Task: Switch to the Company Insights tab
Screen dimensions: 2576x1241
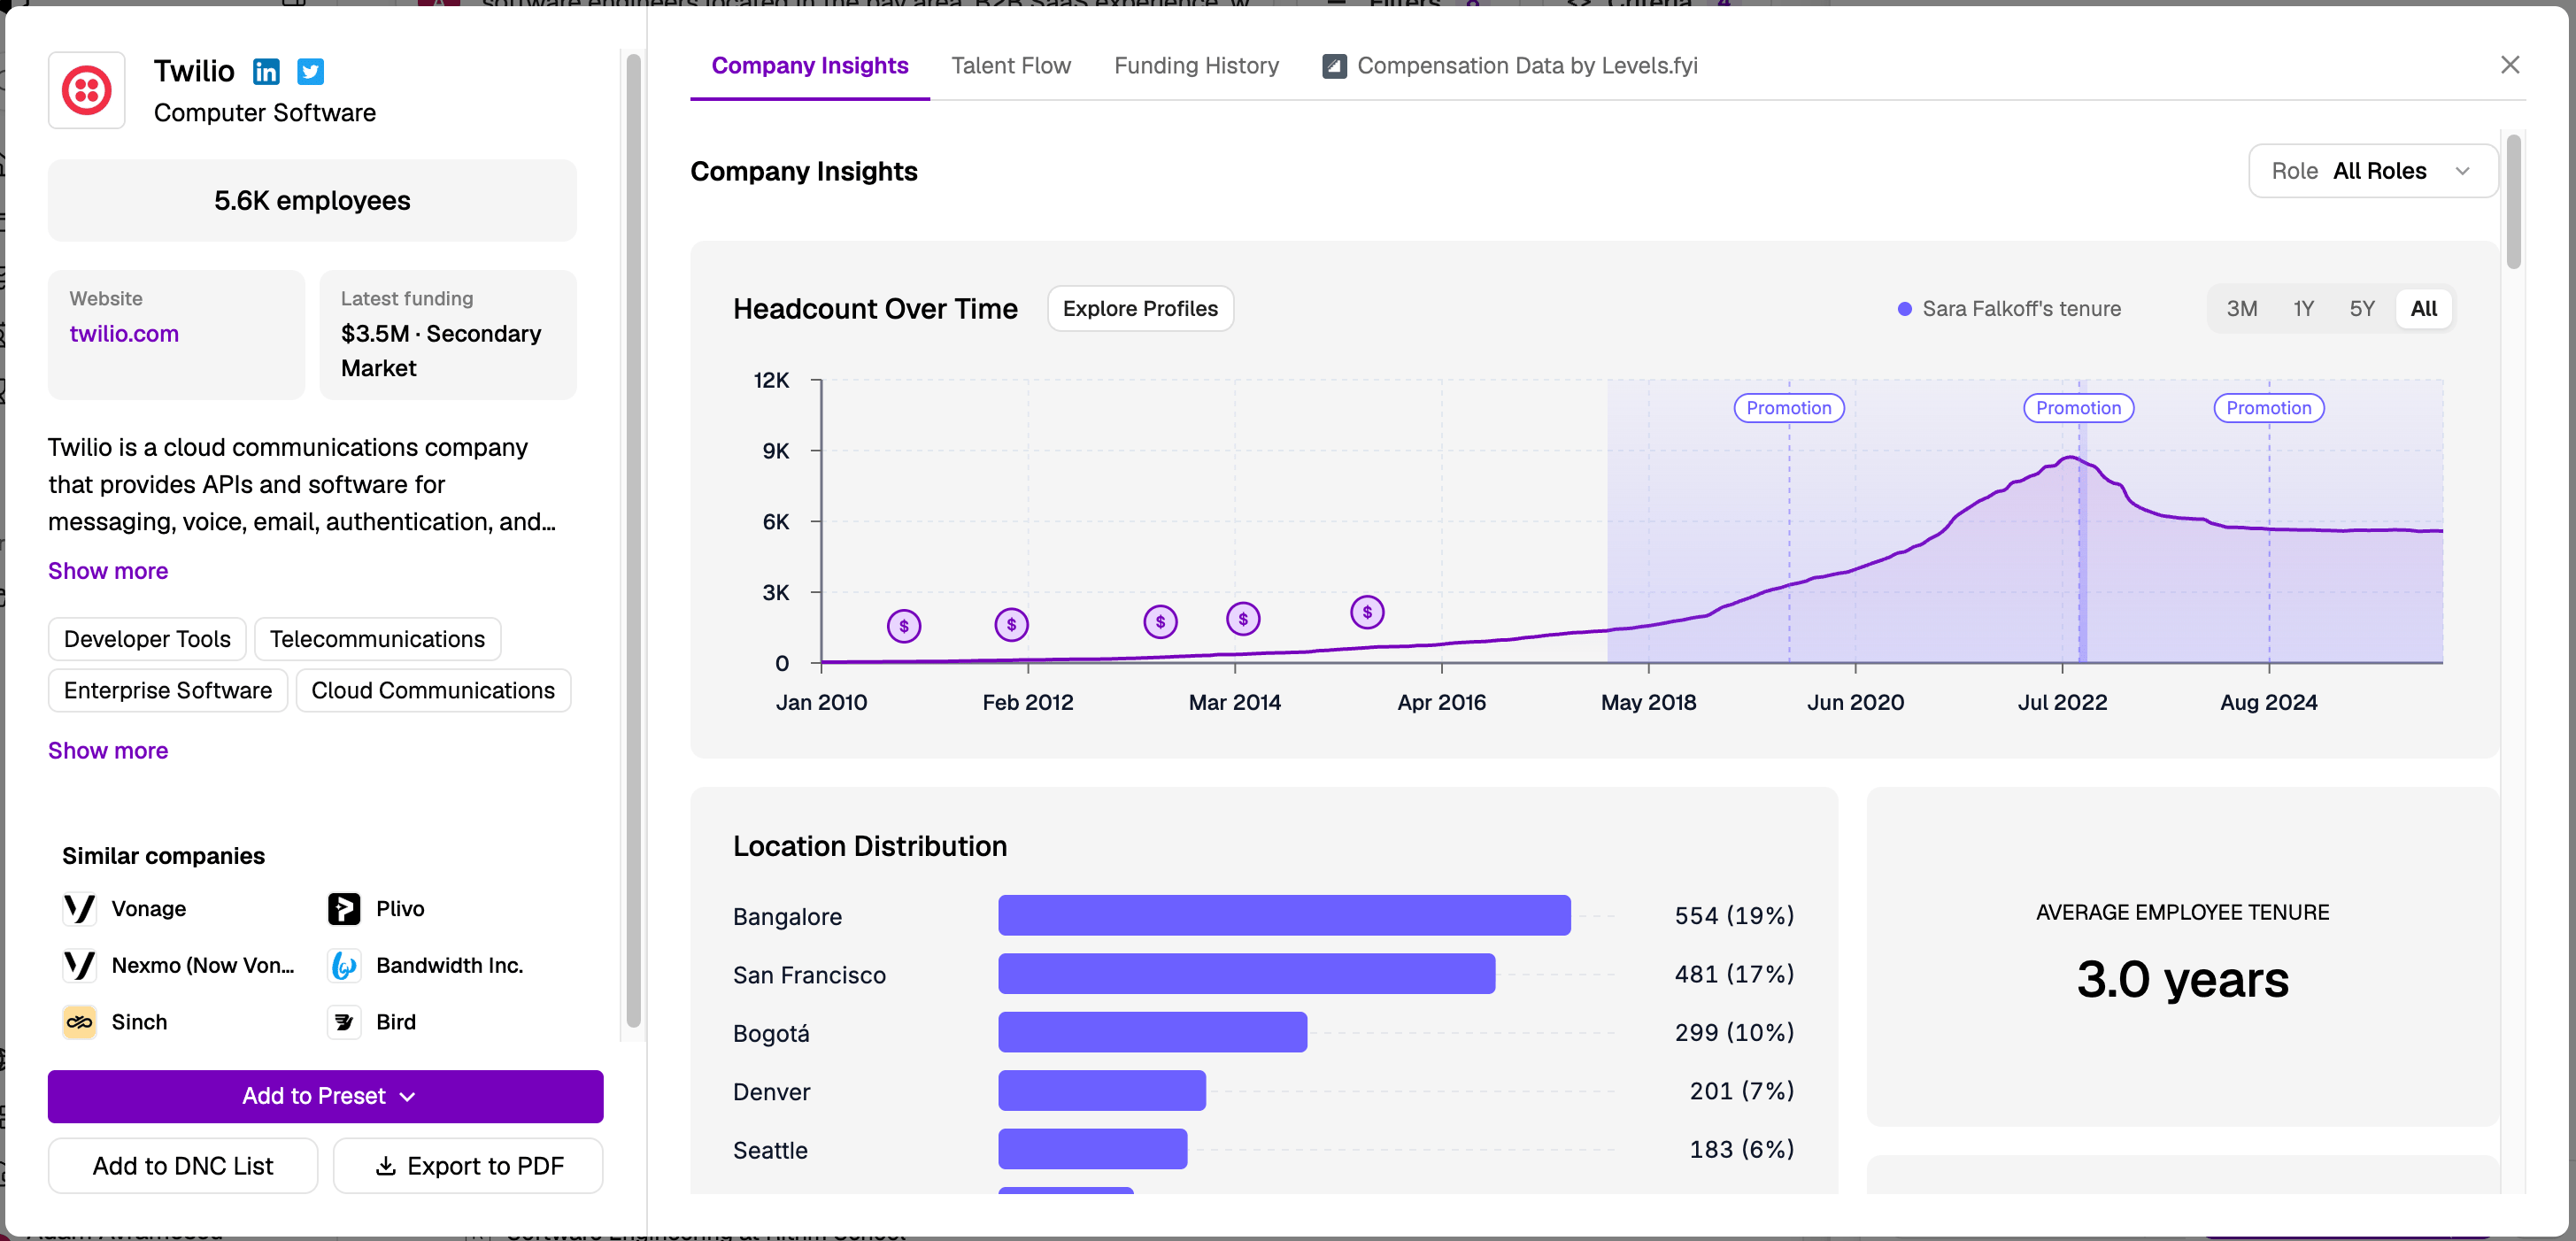Action: pyautogui.click(x=810, y=66)
